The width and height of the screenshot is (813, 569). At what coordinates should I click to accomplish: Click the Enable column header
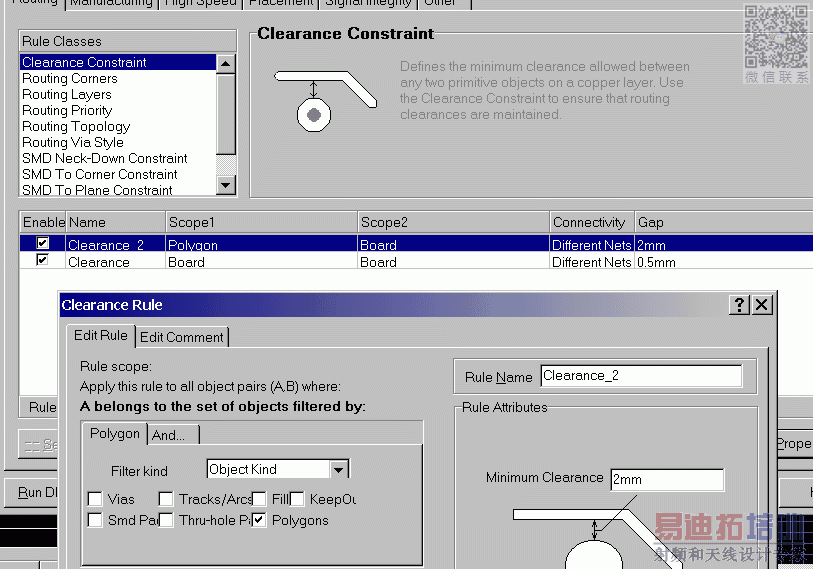(x=43, y=222)
